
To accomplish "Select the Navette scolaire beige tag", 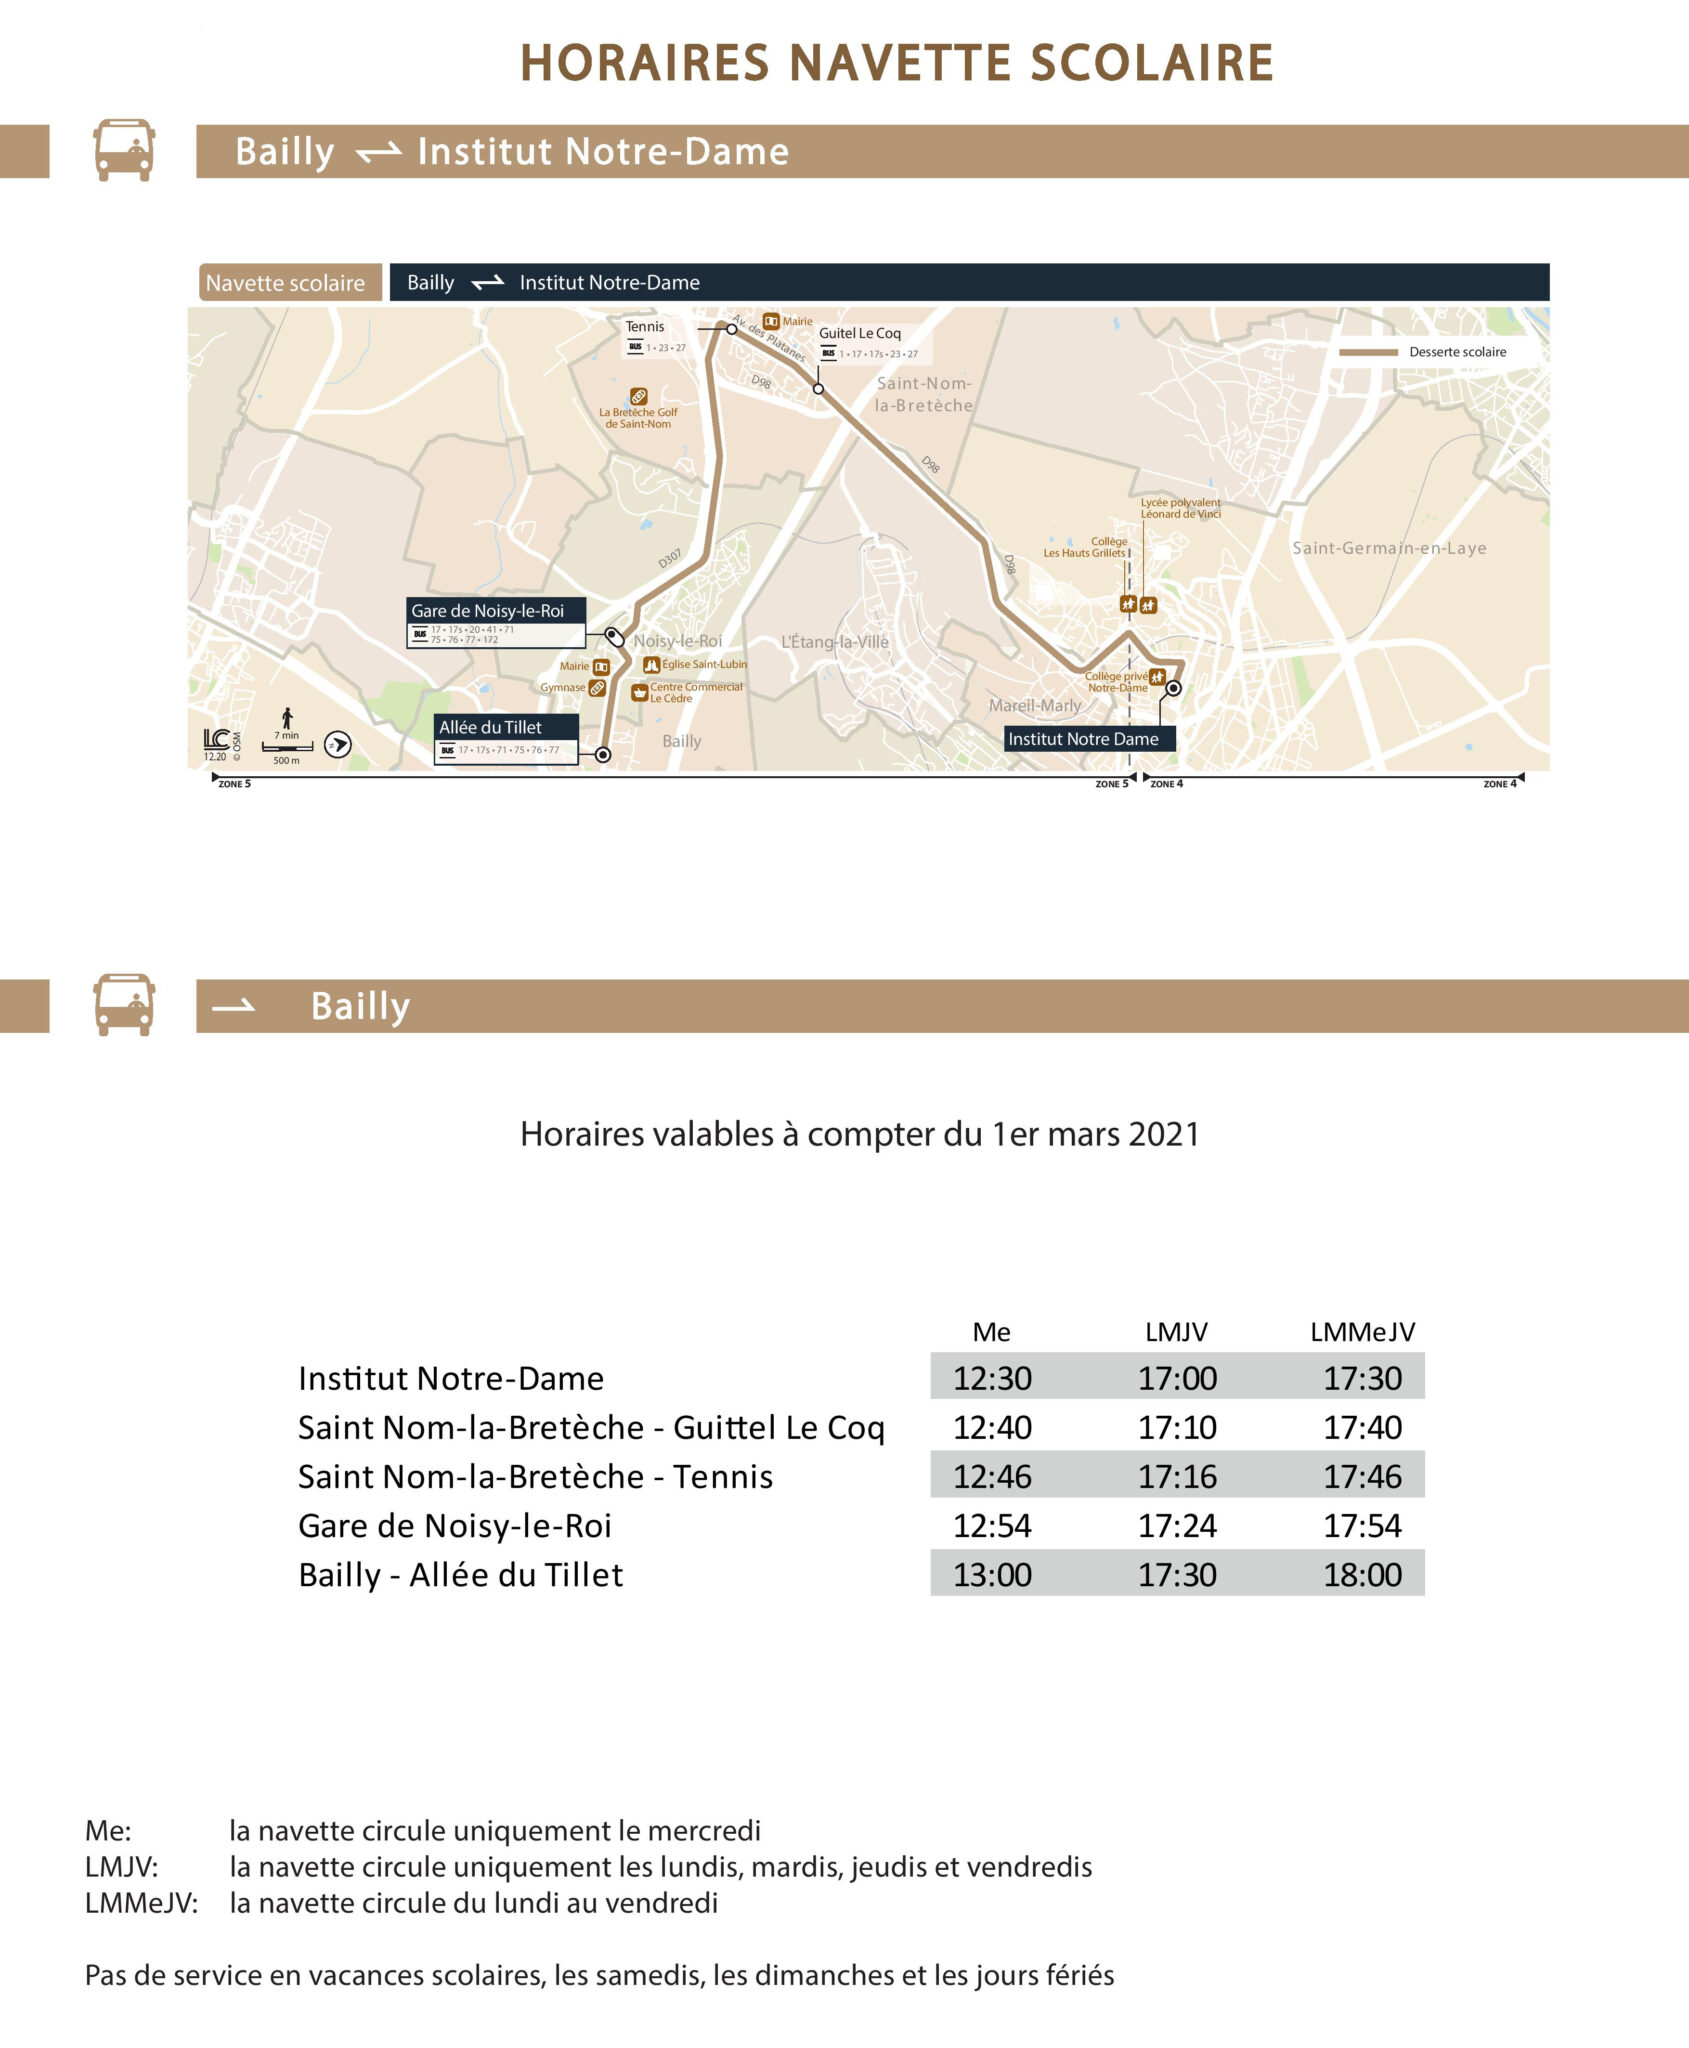I will 290,283.
